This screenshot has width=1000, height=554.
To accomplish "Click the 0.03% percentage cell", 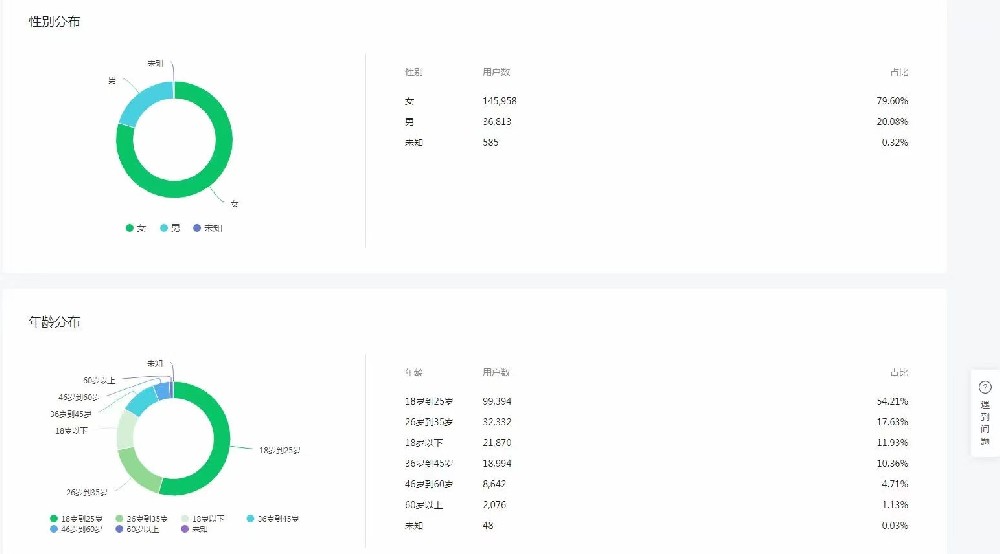I will [895, 526].
